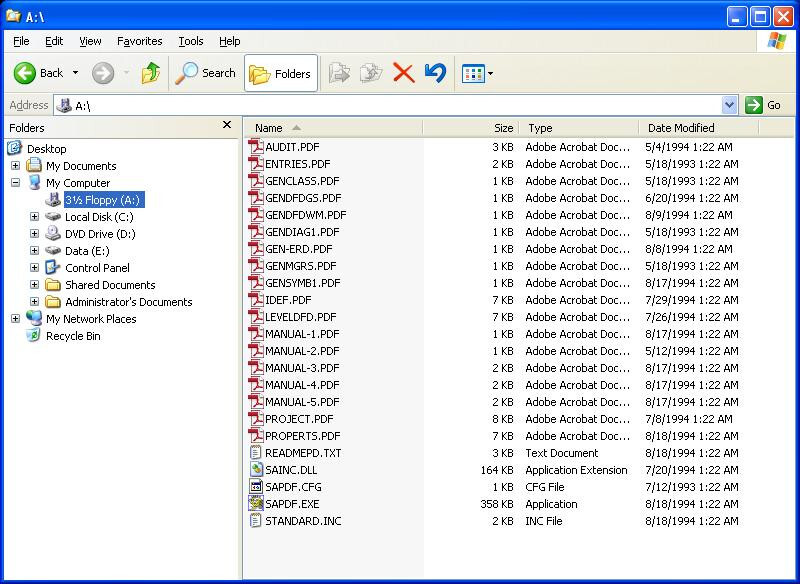Click the Back navigation icon

tap(25, 72)
